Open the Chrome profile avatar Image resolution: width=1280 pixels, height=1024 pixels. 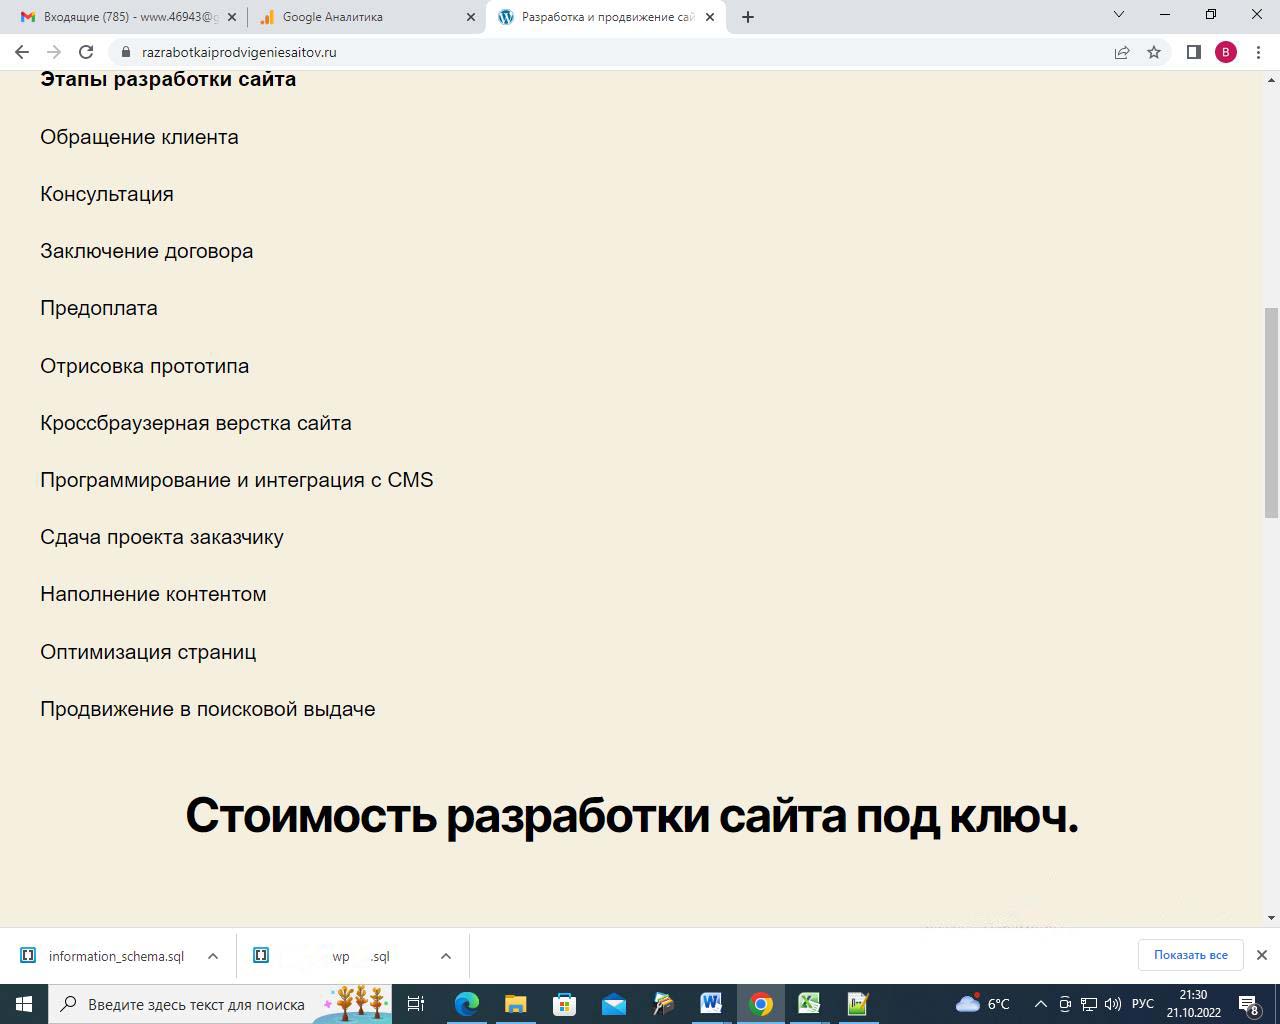(x=1226, y=52)
